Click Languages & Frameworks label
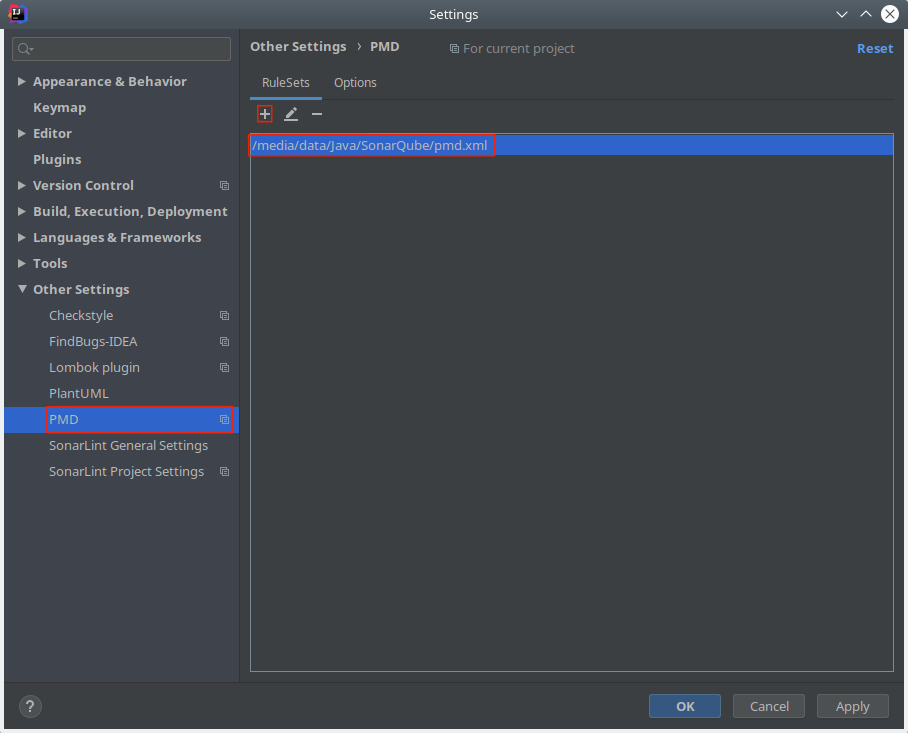Screen dimensions: 908x733 pos(117,237)
